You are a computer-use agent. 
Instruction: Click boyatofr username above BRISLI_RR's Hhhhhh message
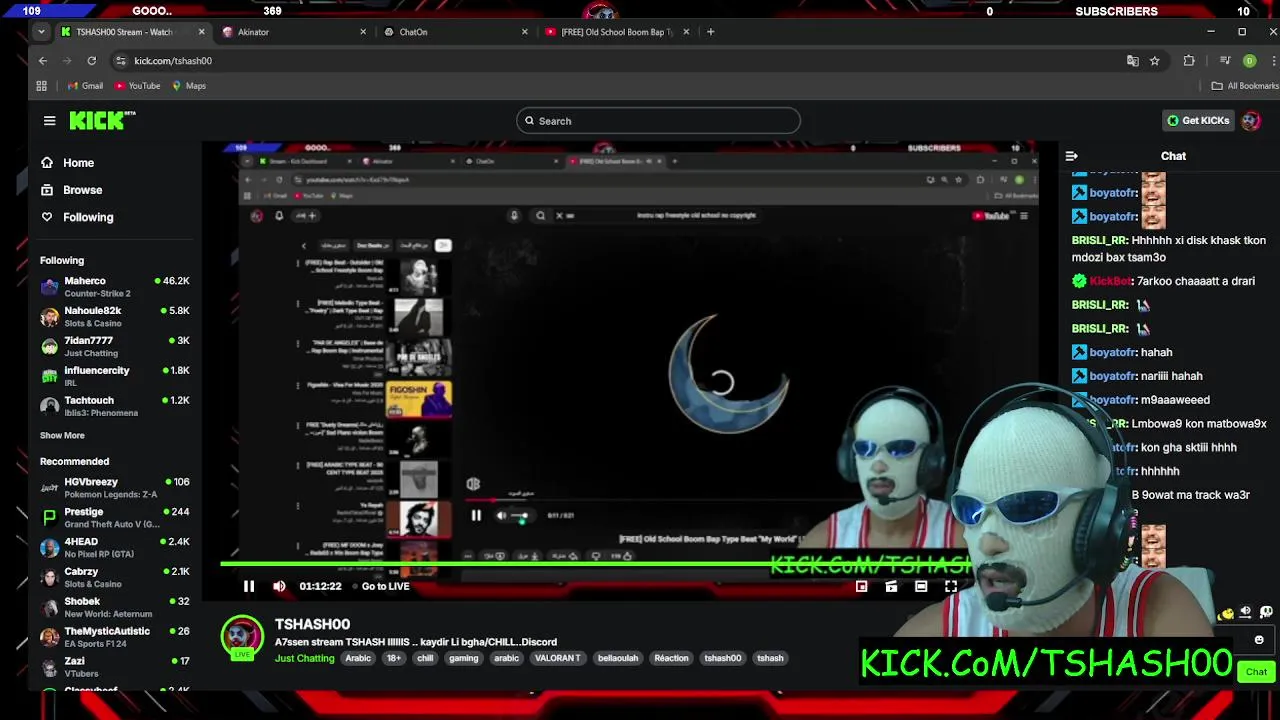point(1113,217)
